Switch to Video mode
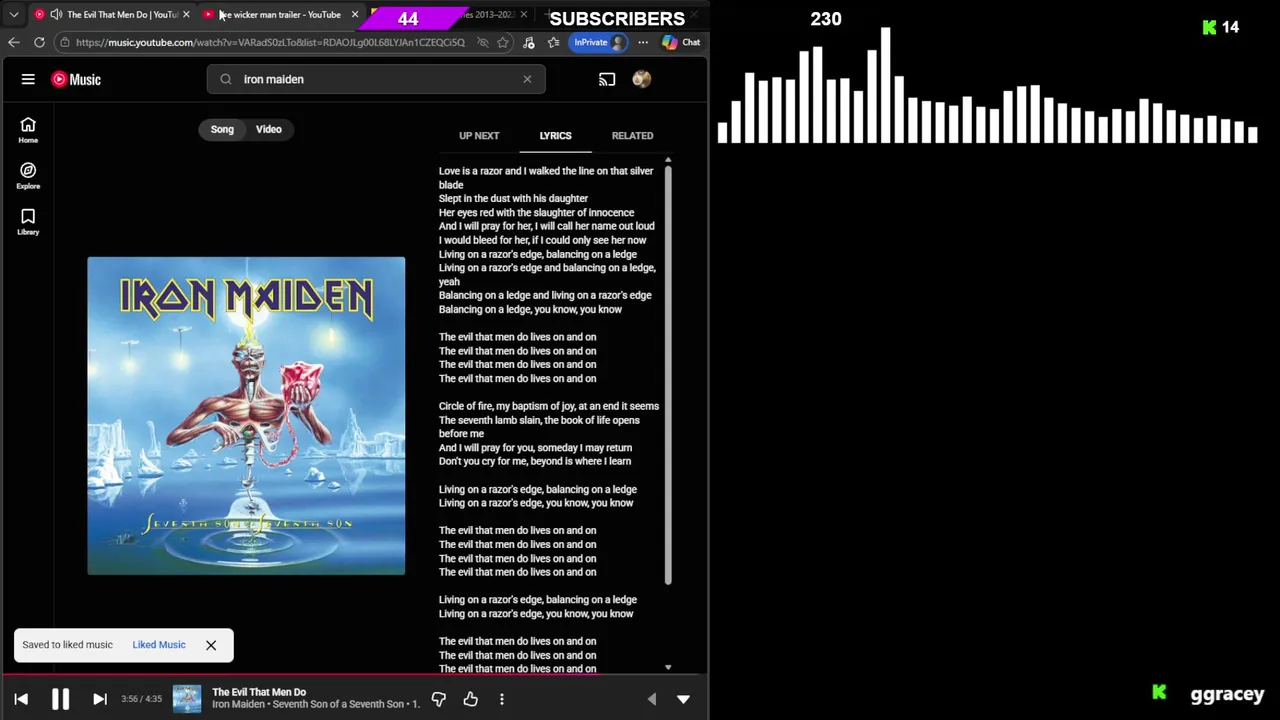 [x=268, y=129]
